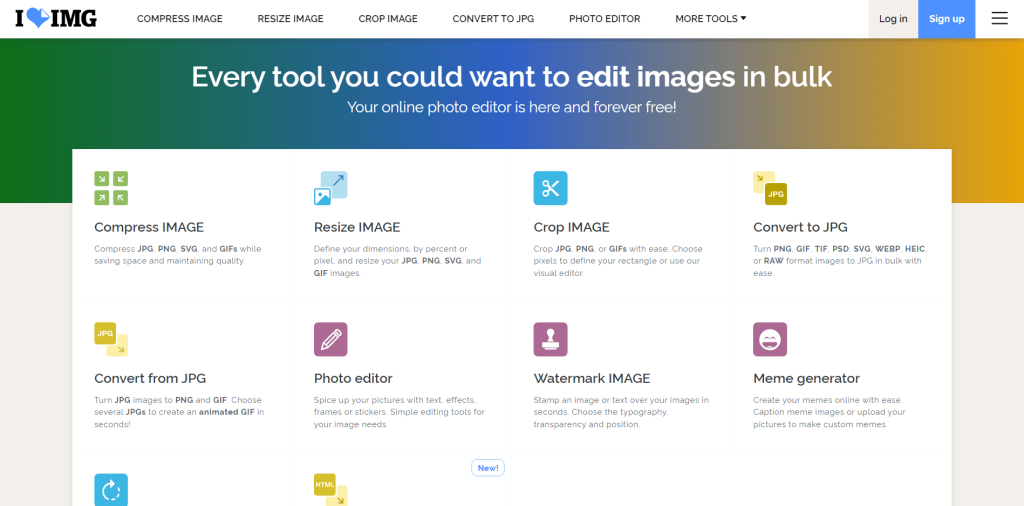Click the 'Spice up your pictures' description
The height and width of the screenshot is (506, 1024).
click(399, 412)
